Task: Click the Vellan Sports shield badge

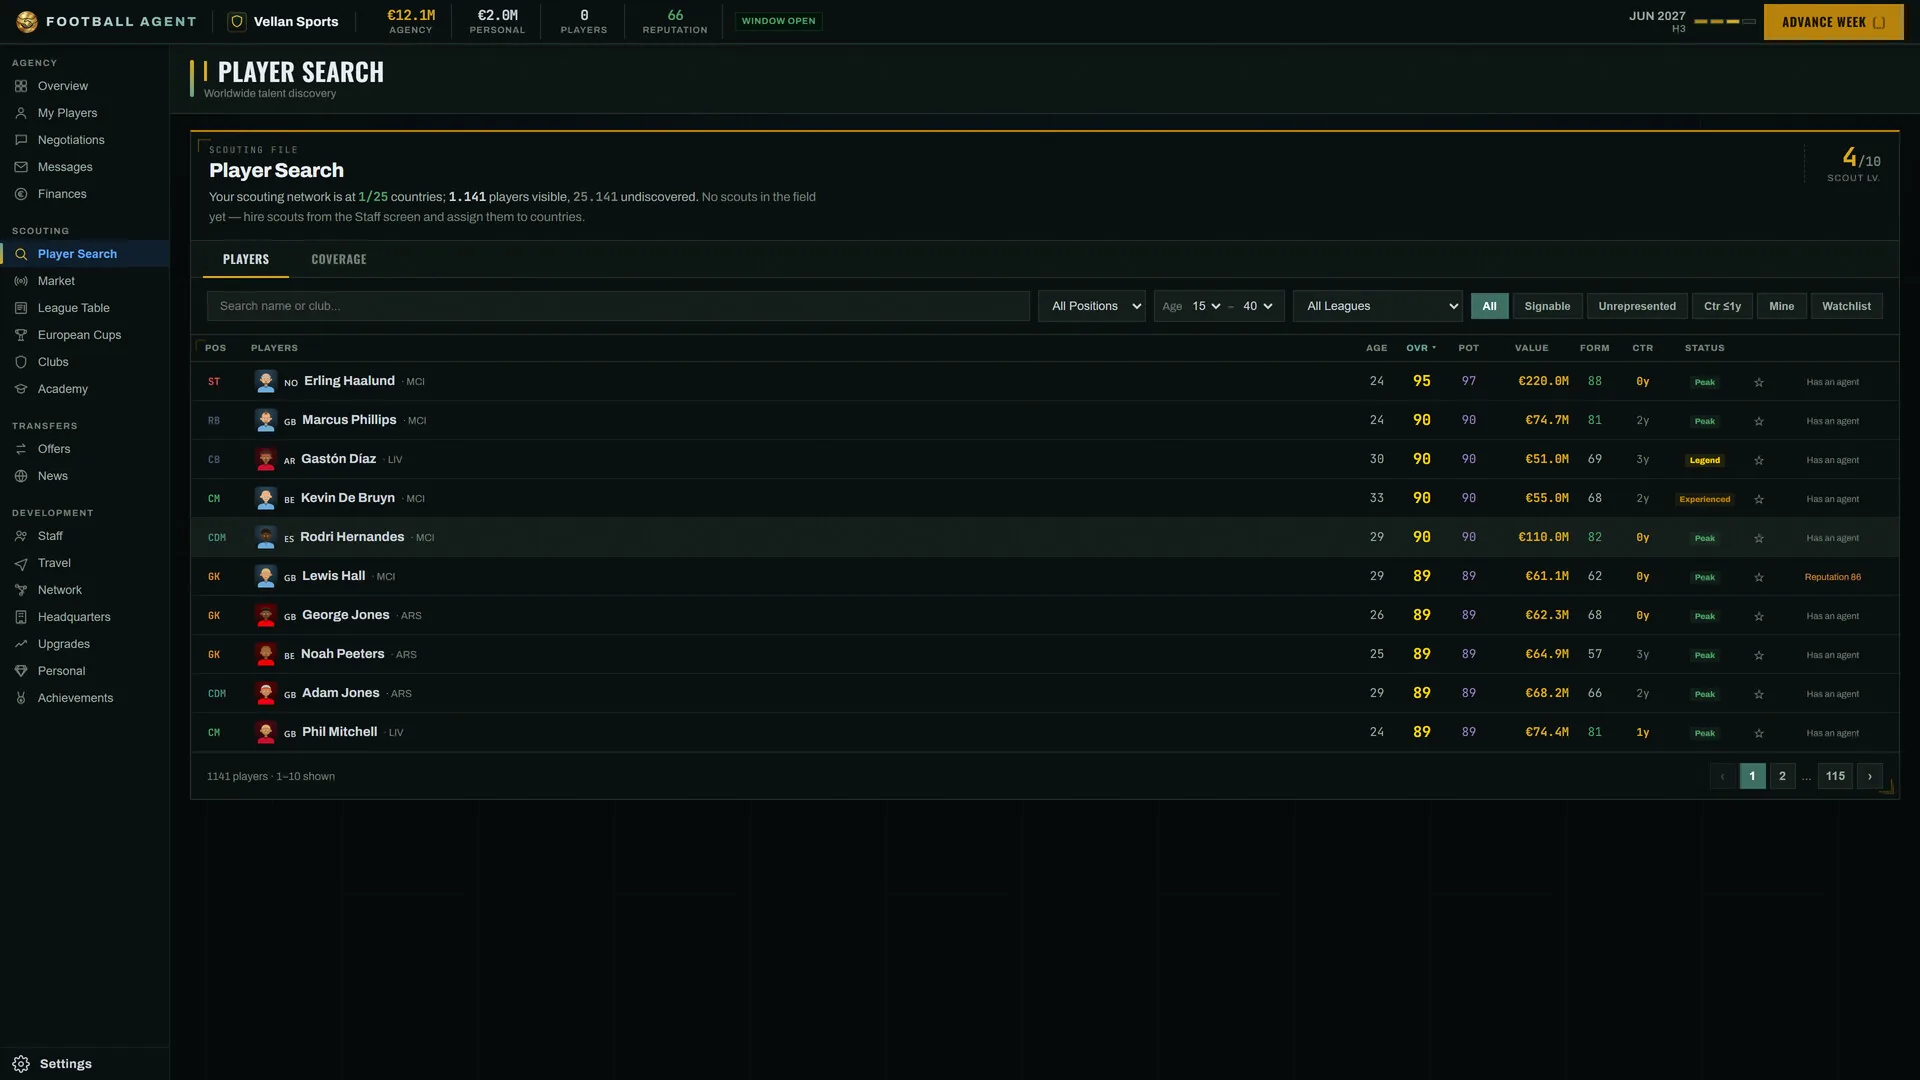Action: click(237, 21)
